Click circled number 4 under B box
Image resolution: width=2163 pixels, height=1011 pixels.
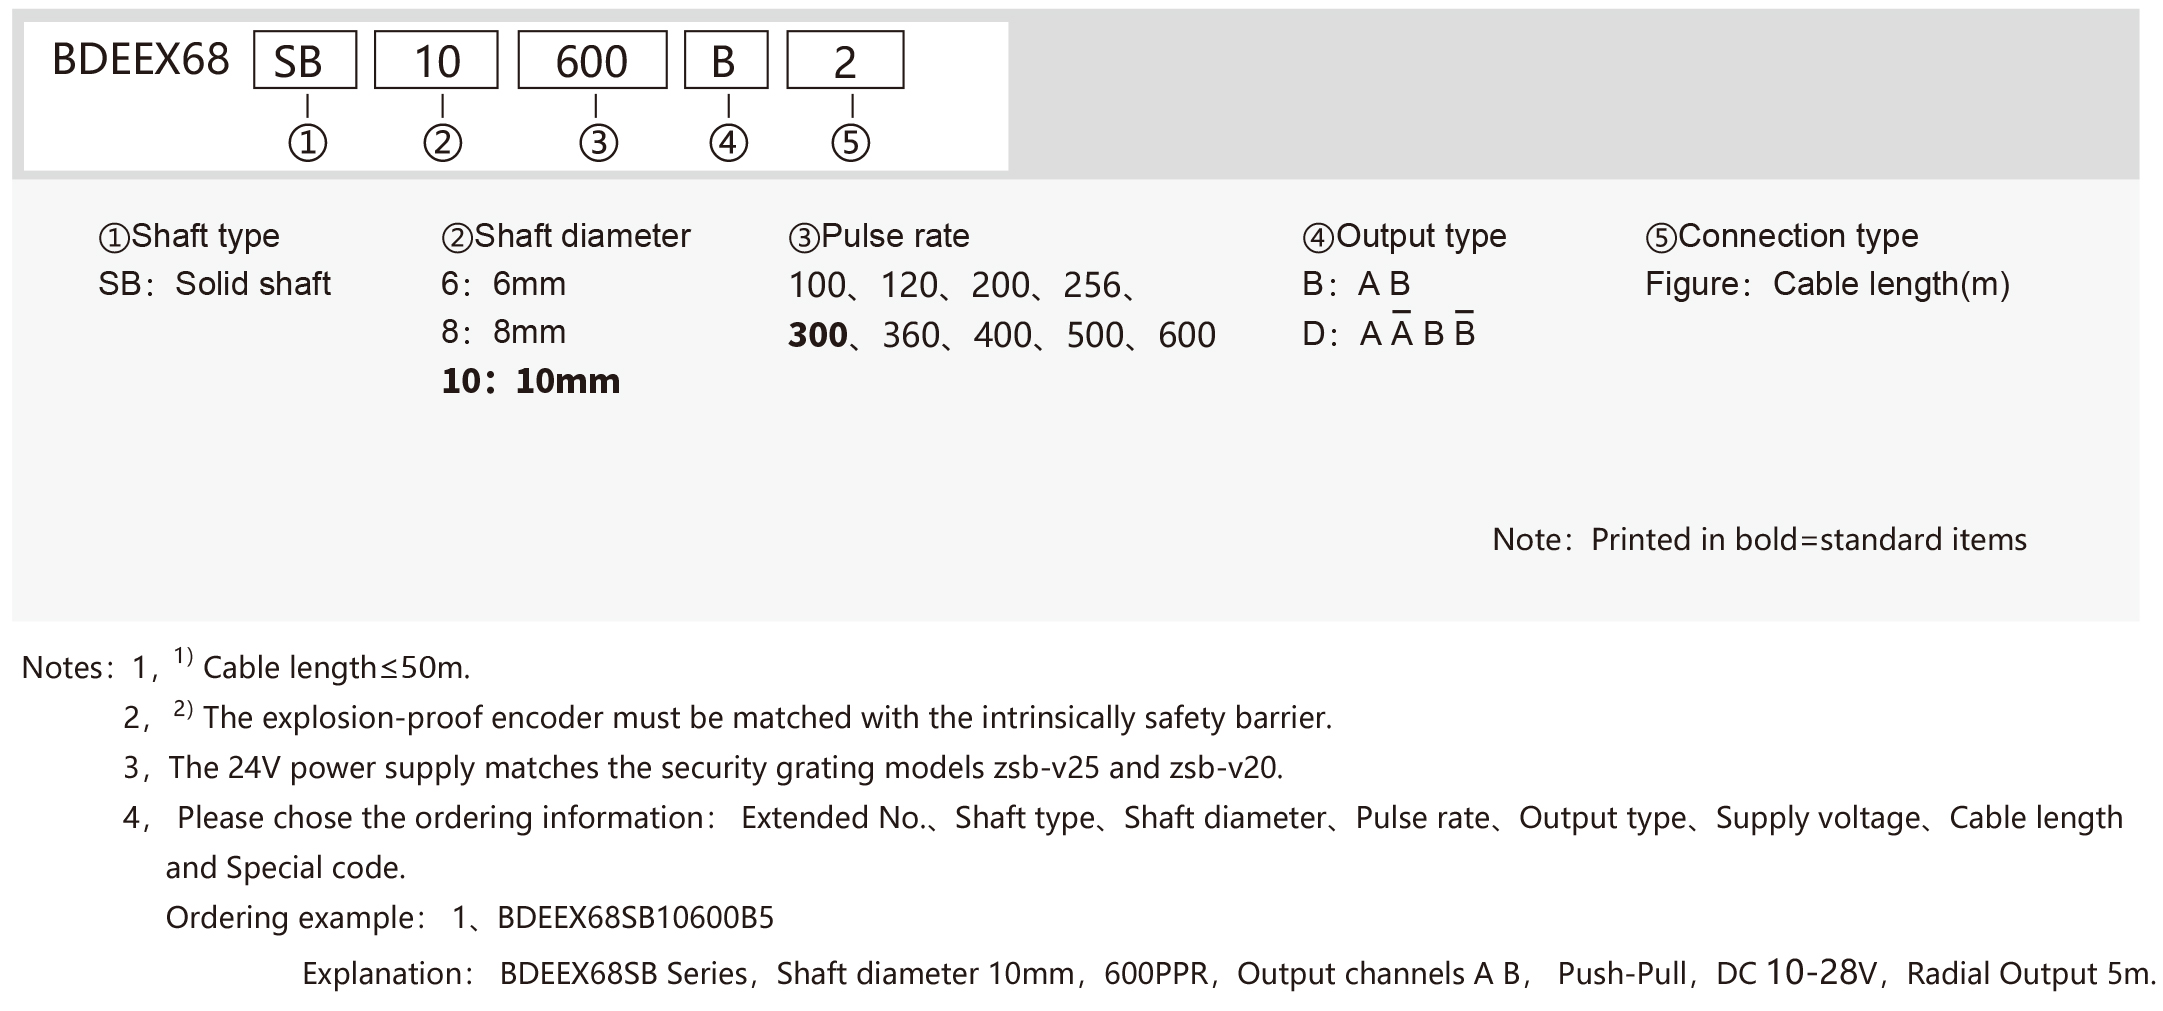tap(728, 143)
